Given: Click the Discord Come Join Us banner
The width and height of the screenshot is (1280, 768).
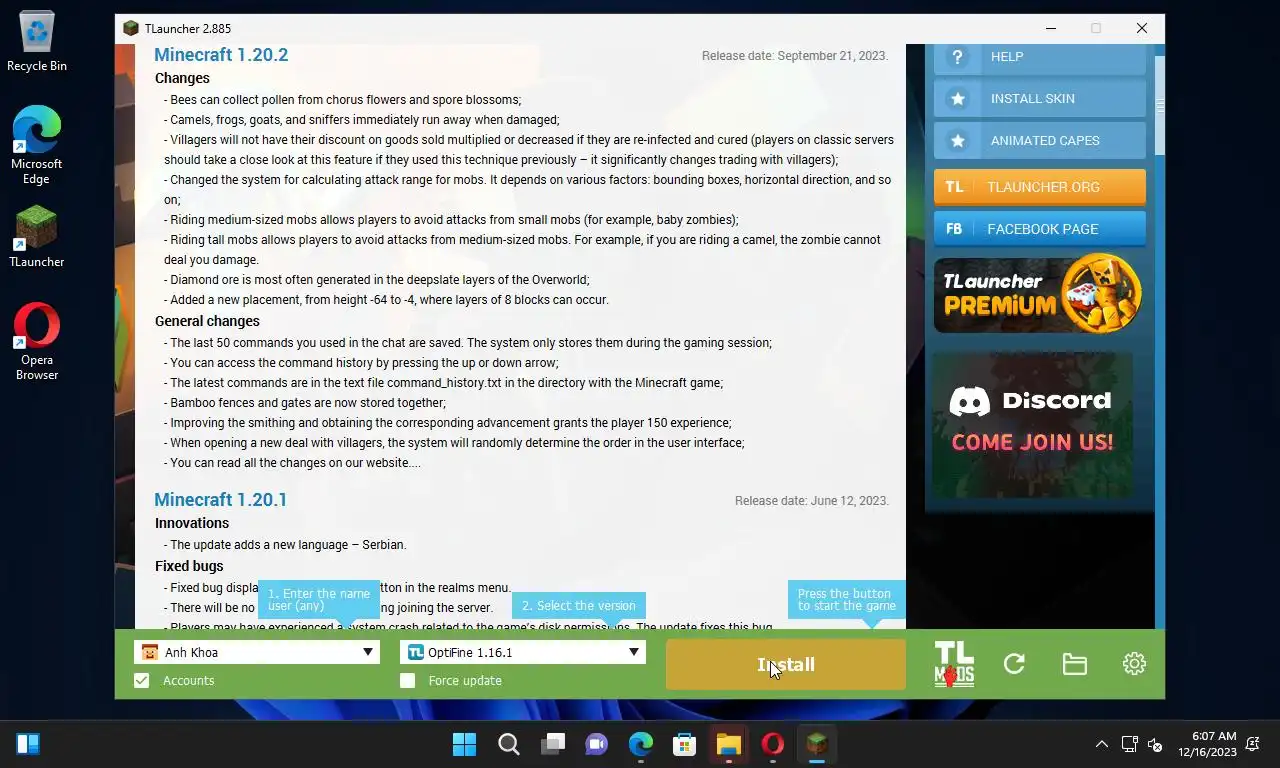Looking at the screenshot, I should (x=1031, y=425).
